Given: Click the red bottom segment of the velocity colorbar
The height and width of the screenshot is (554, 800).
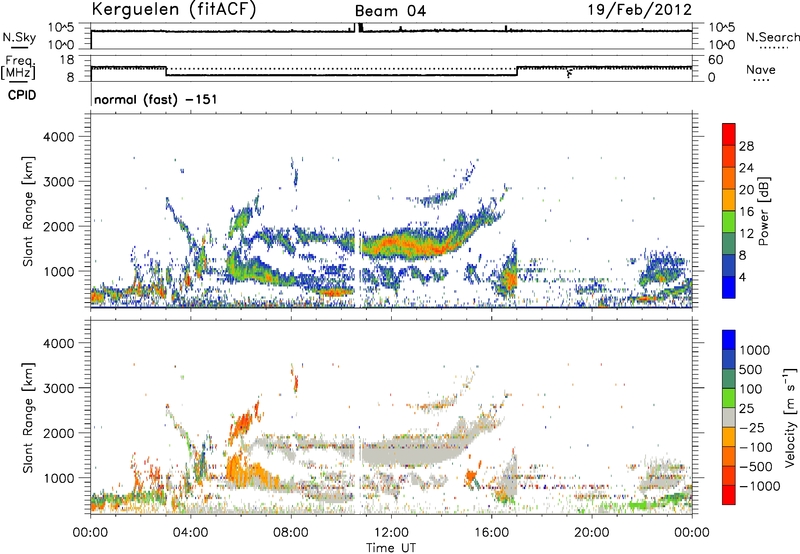Looking at the screenshot, I should 729,495.
